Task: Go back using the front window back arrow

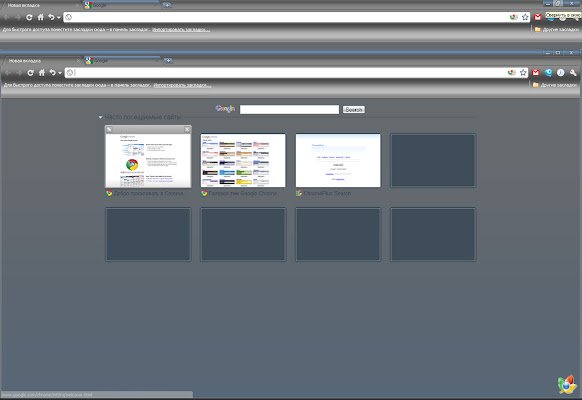Action: point(7,73)
